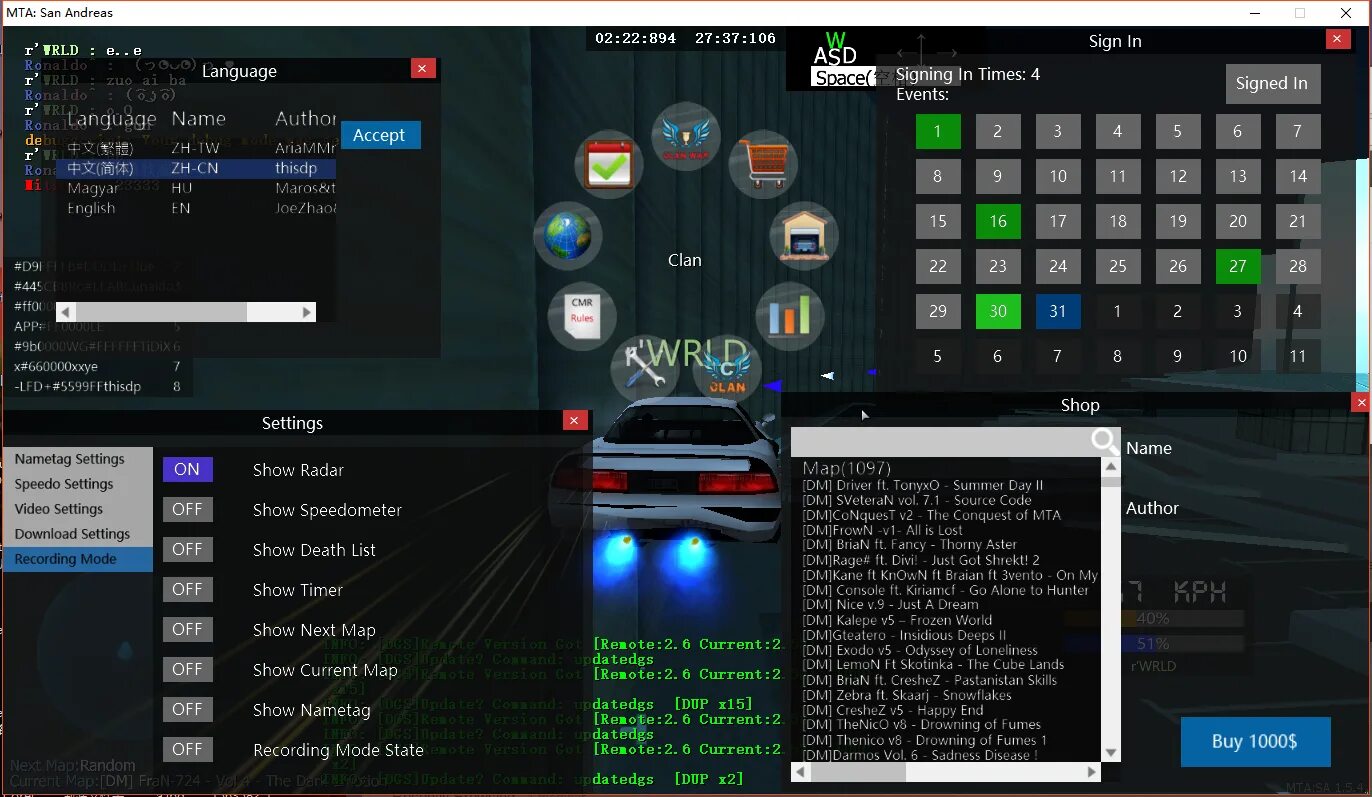Open the bar chart statistics icon

[789, 315]
